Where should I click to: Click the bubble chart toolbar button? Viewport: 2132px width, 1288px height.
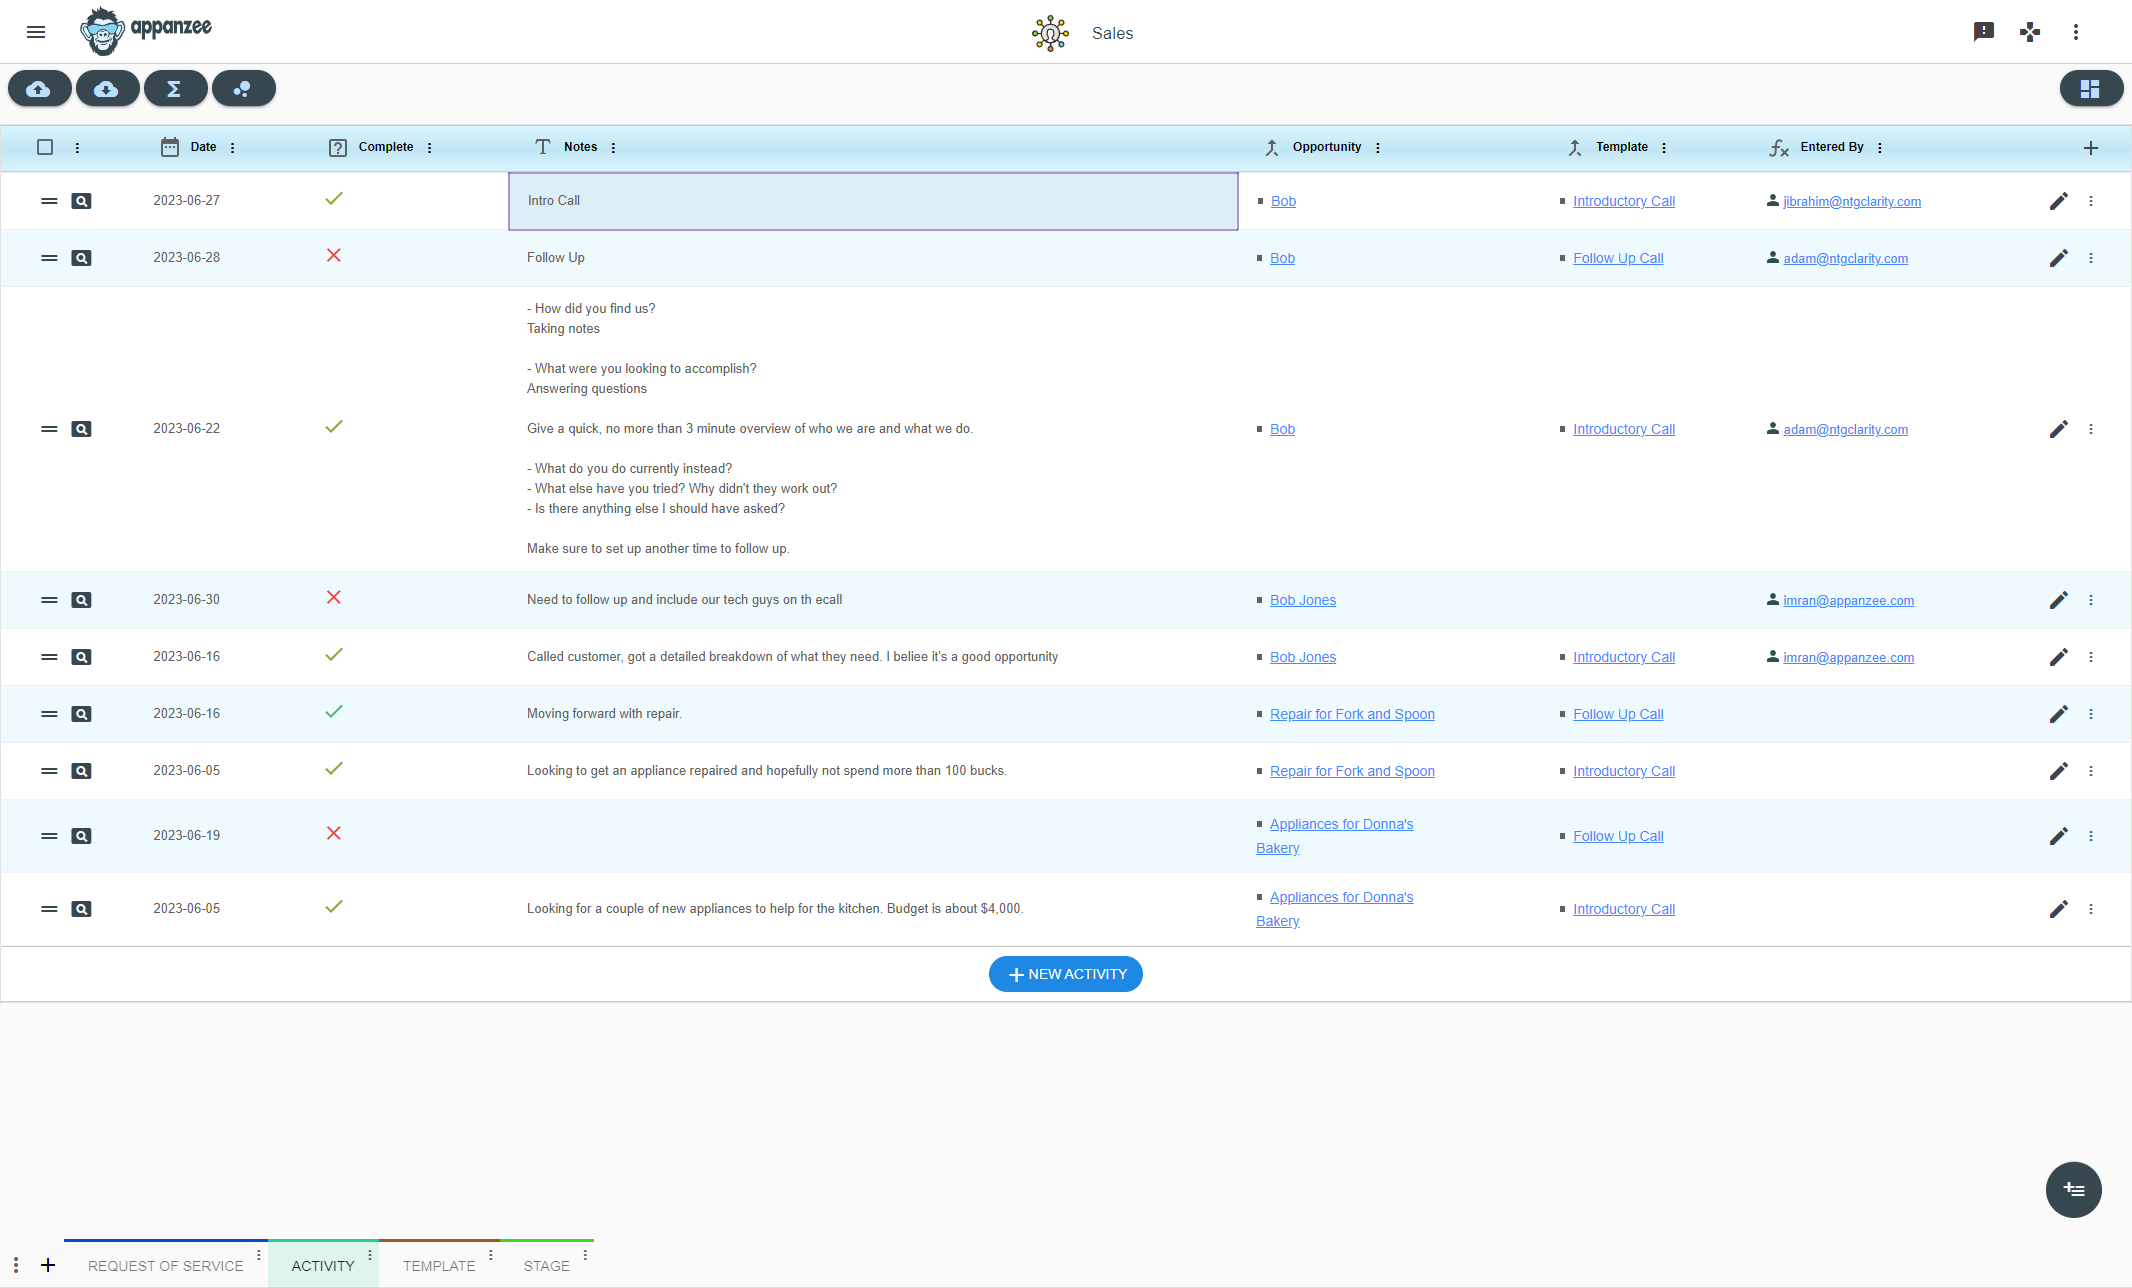point(243,89)
